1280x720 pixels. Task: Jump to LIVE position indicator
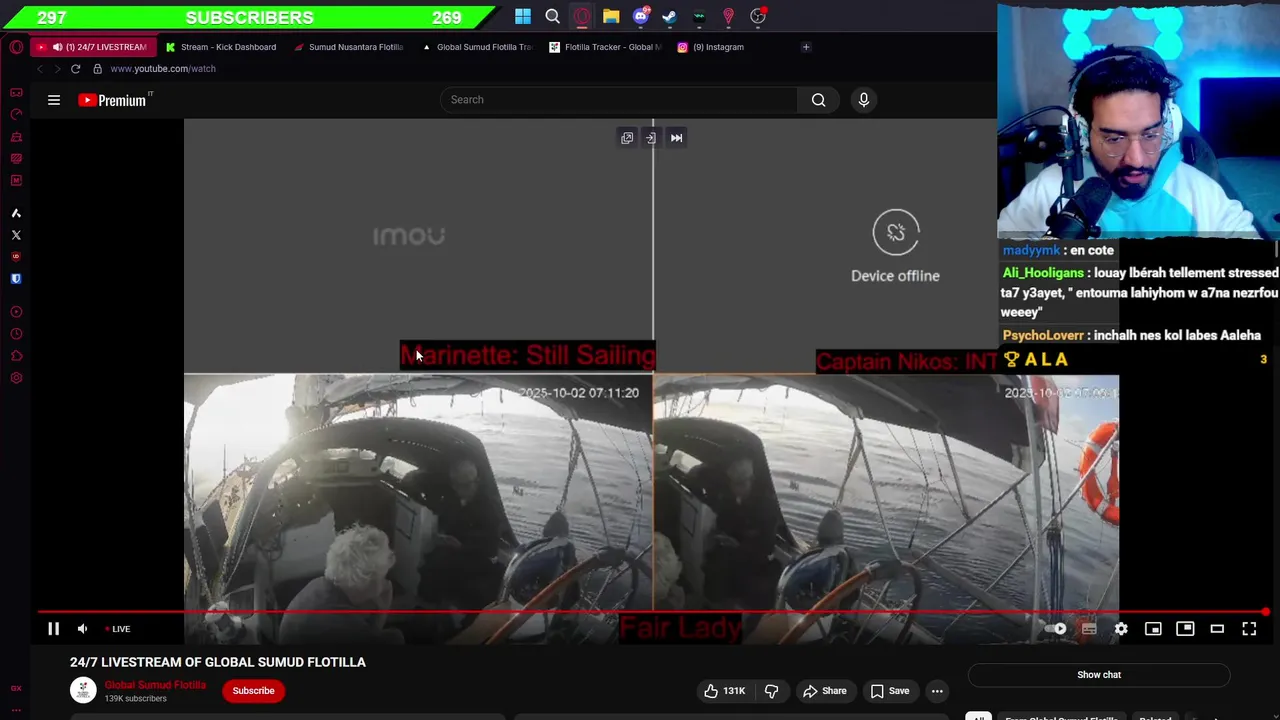[x=119, y=629]
